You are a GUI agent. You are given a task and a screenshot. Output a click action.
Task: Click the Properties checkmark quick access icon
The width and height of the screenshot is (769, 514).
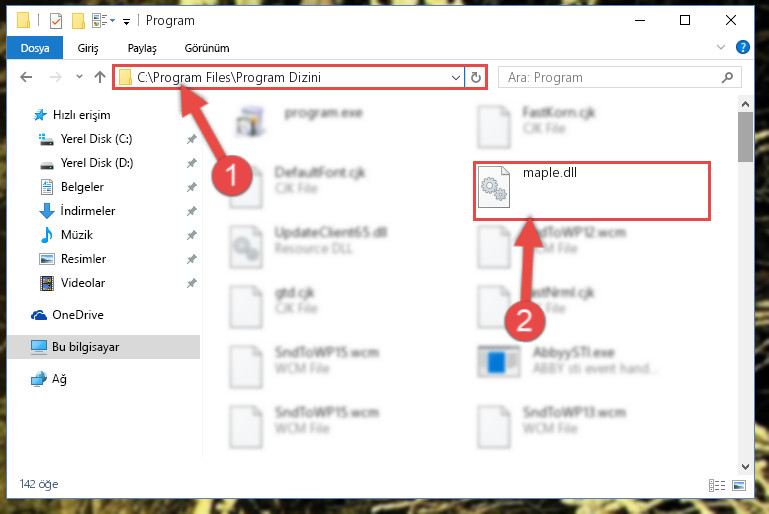pyautogui.click(x=56, y=21)
